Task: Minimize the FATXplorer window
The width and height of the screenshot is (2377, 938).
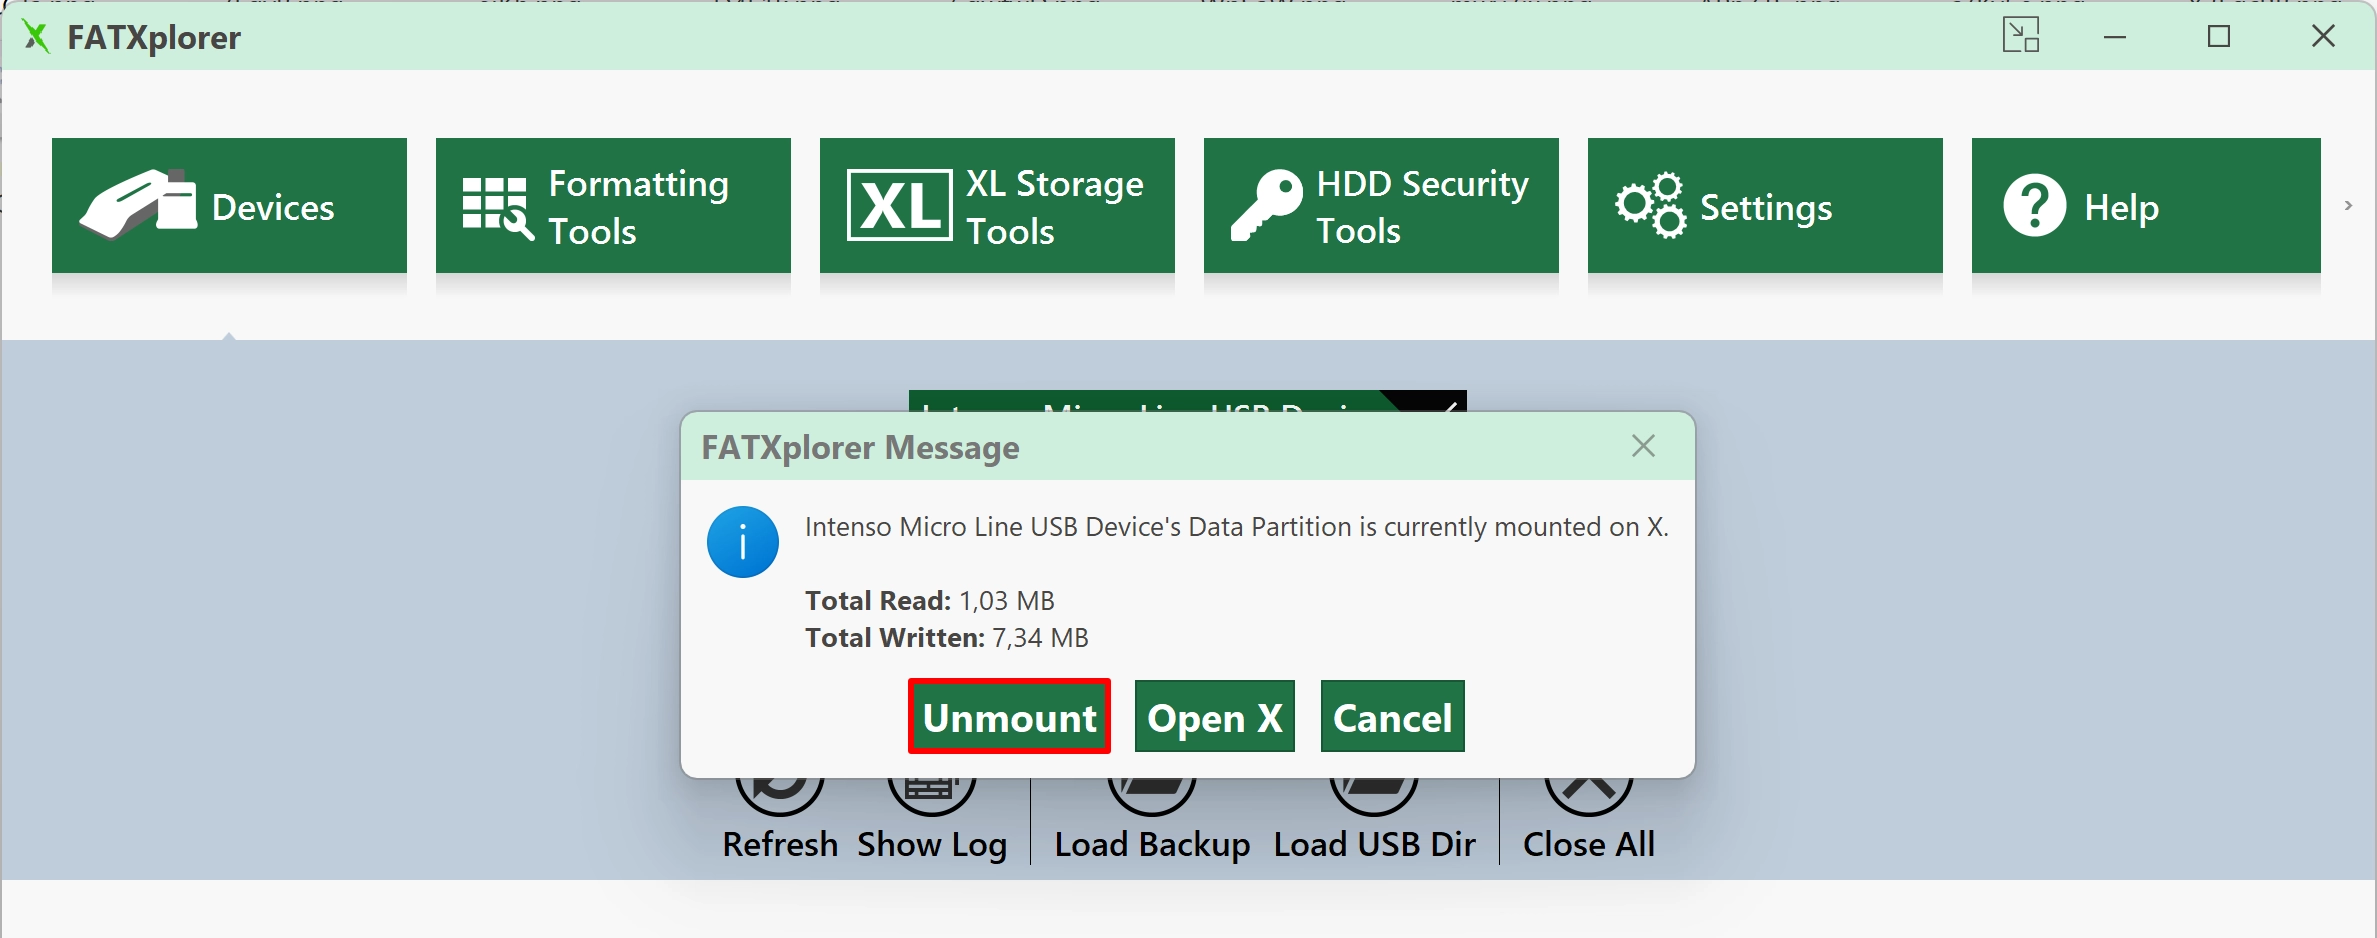Action: click(2115, 37)
